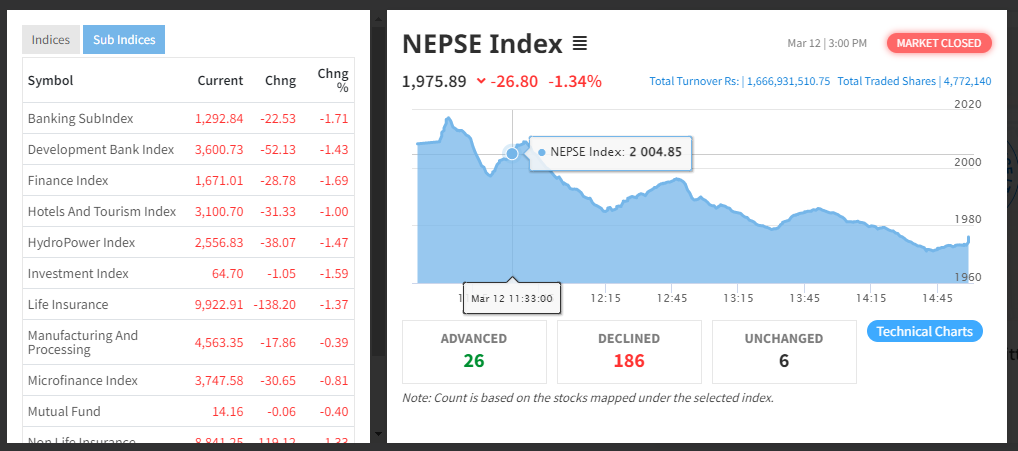
Task: Switch to the Indices tab
Action: pyautogui.click(x=51, y=40)
